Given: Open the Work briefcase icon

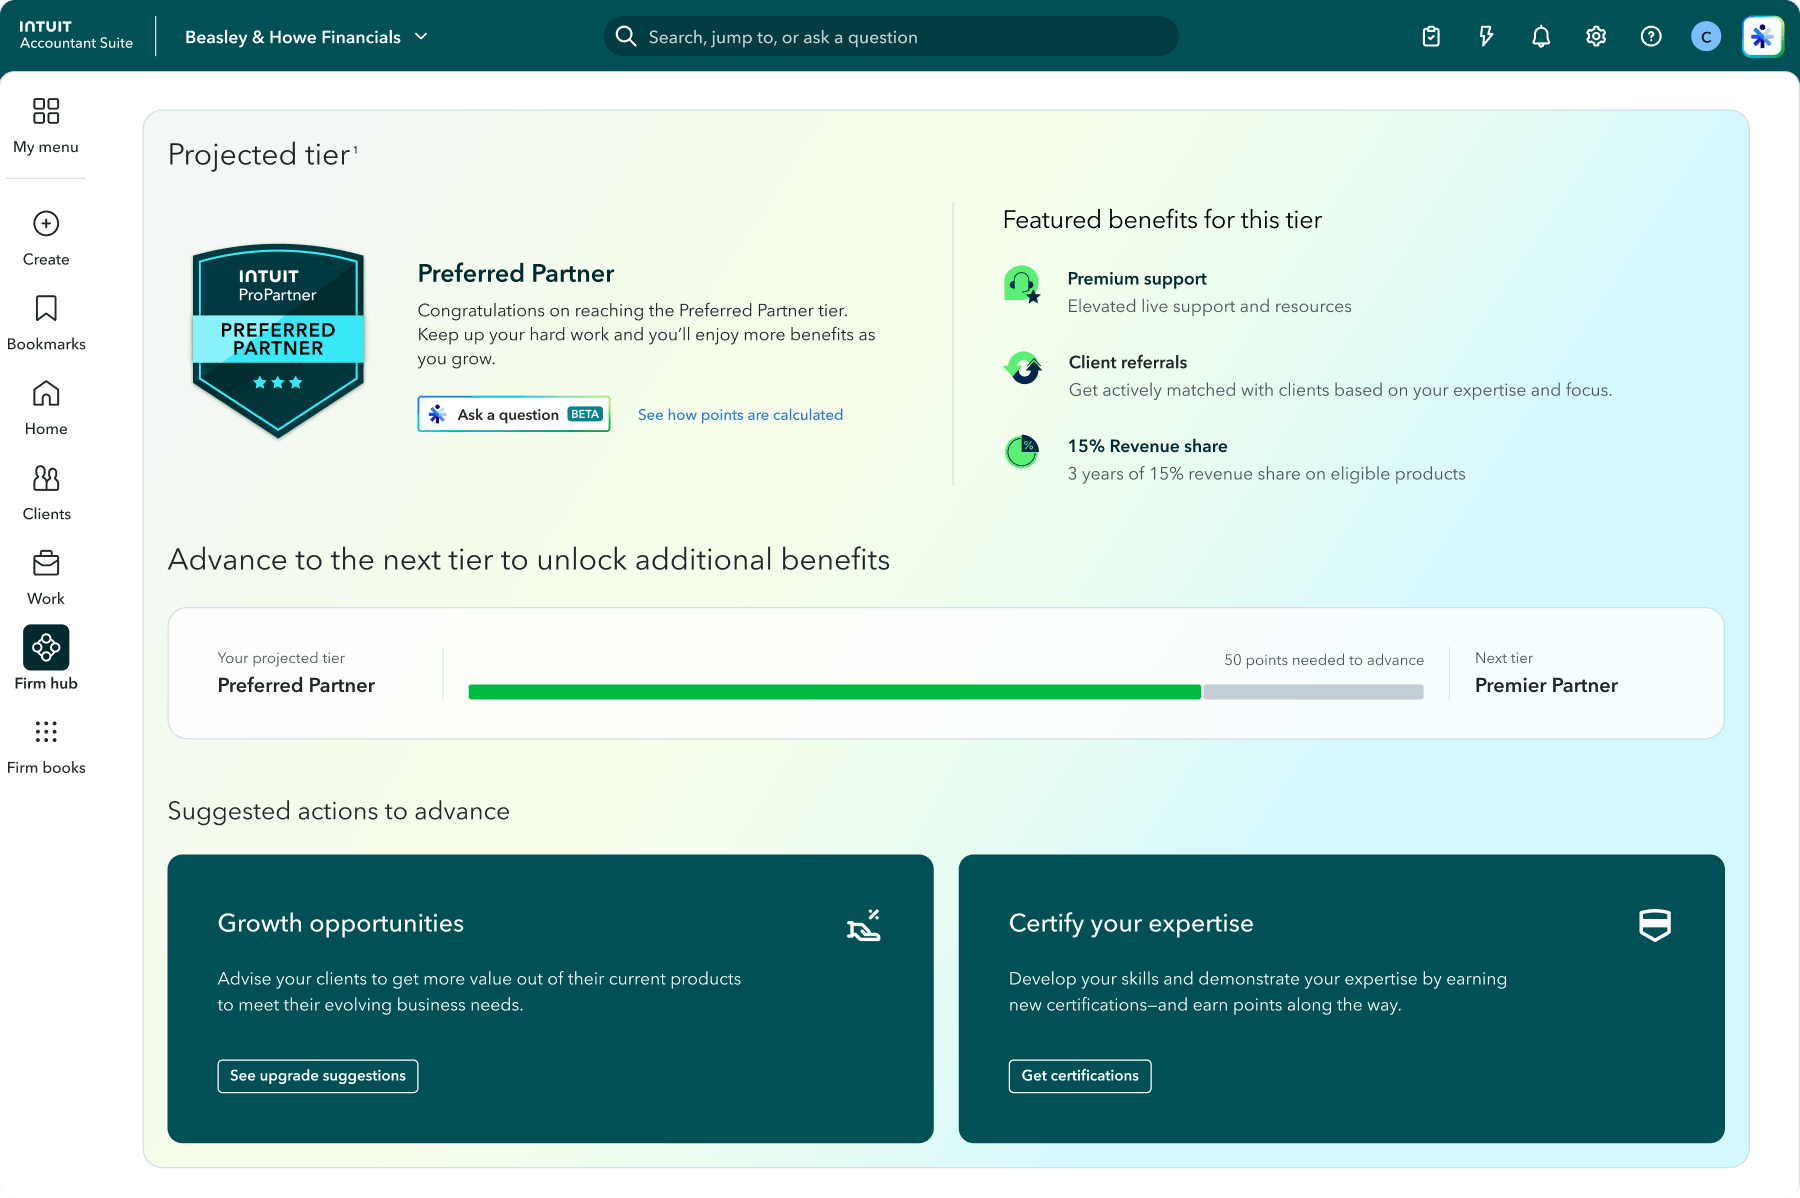Looking at the screenshot, I should pos(46,563).
